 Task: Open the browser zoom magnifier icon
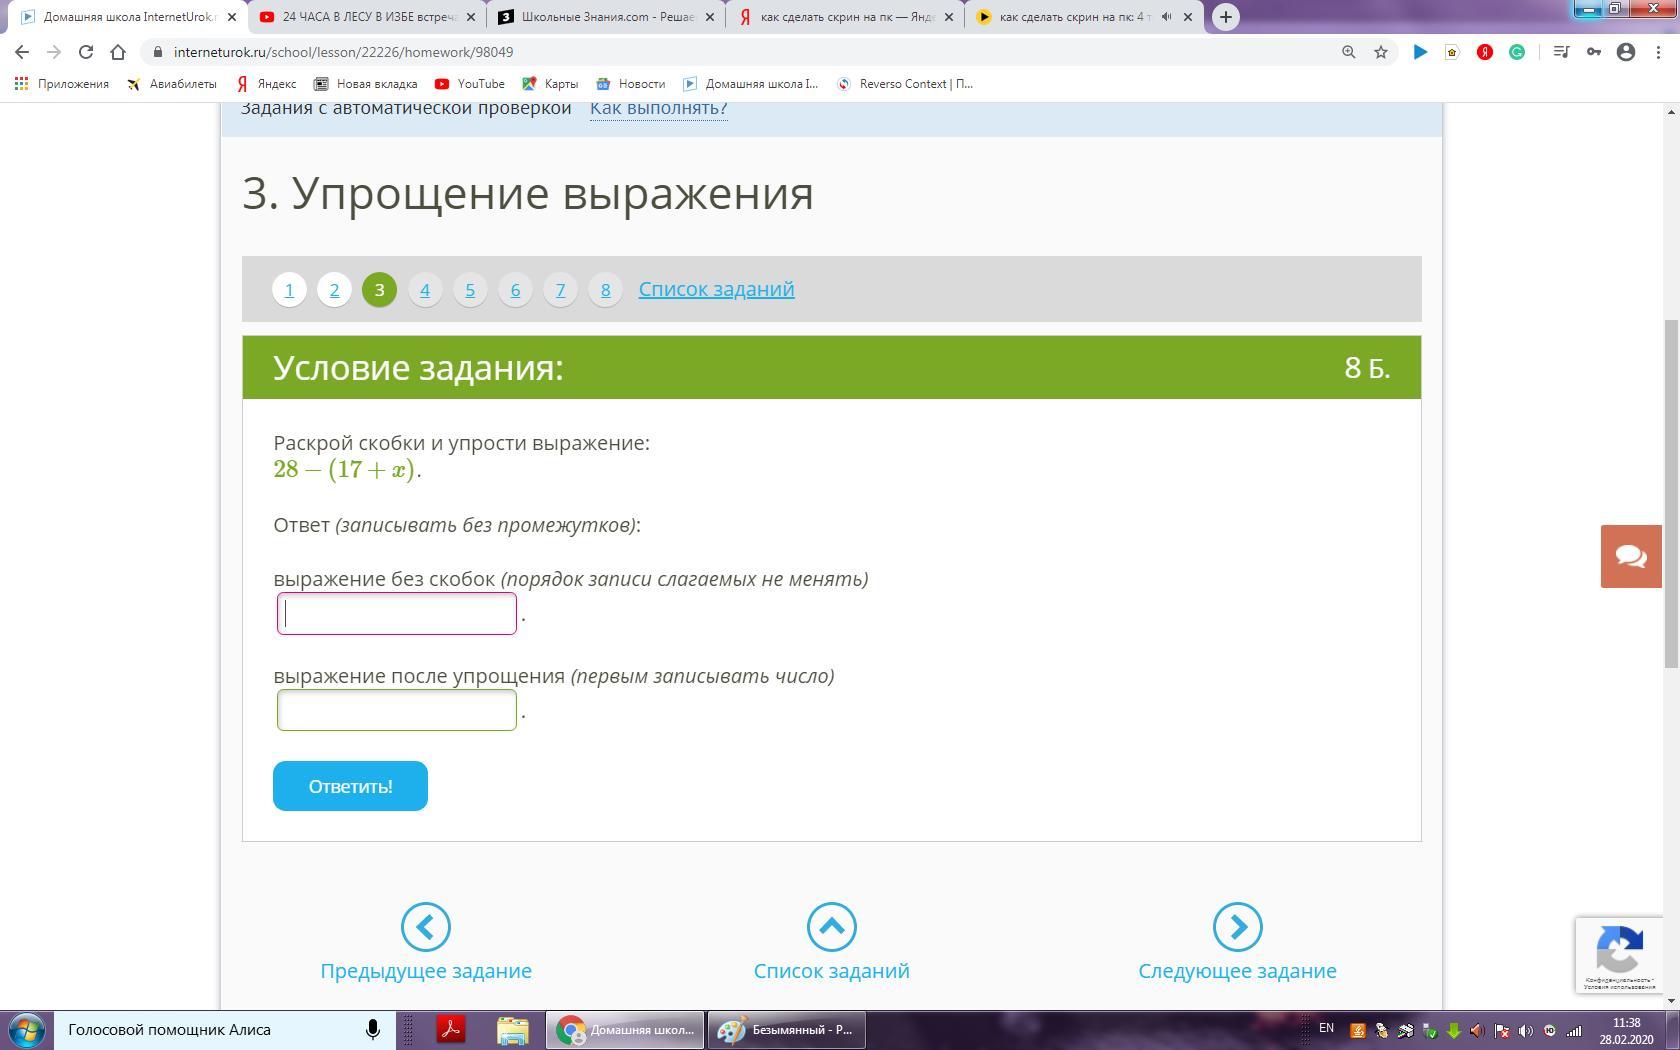(x=1349, y=52)
